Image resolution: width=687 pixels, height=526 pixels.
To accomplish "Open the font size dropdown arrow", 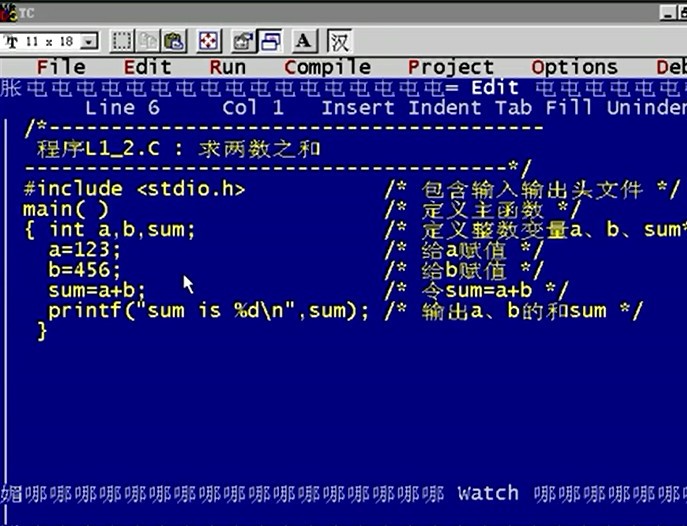I will click(x=89, y=42).
